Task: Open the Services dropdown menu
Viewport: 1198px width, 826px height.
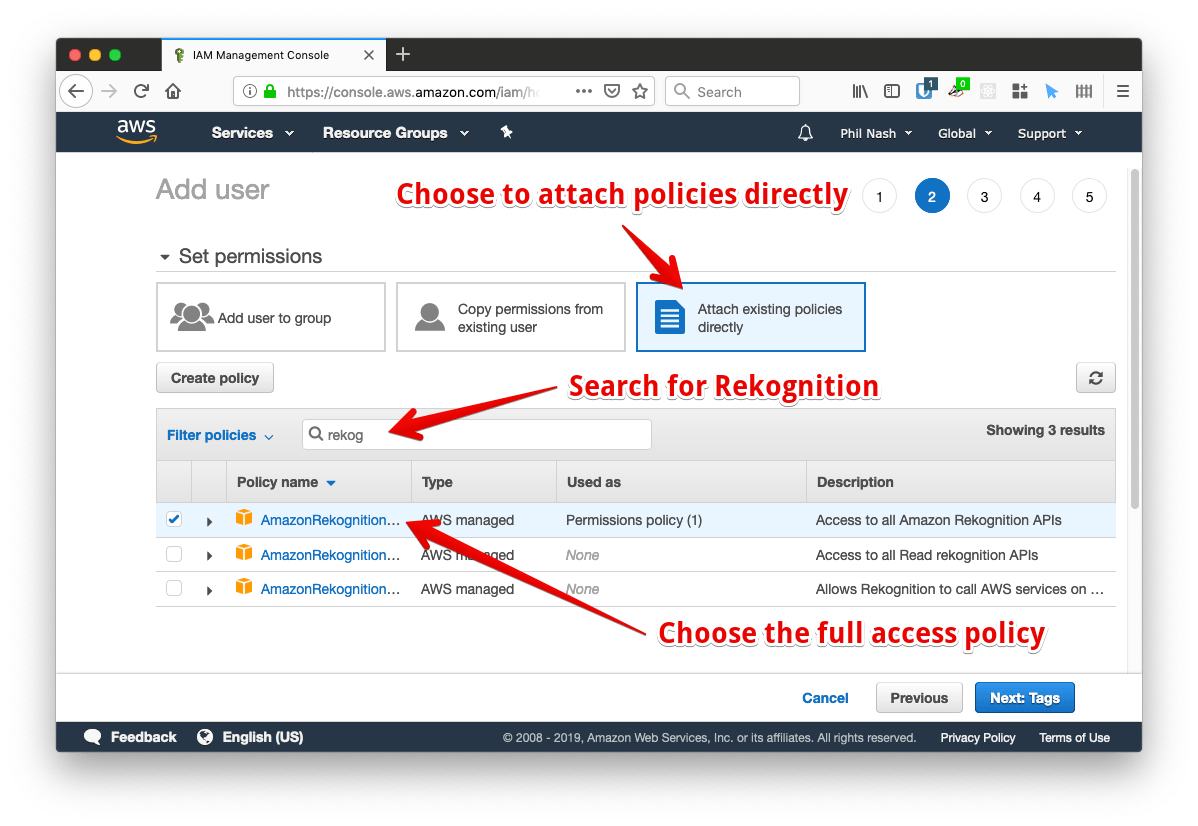Action: 252,133
